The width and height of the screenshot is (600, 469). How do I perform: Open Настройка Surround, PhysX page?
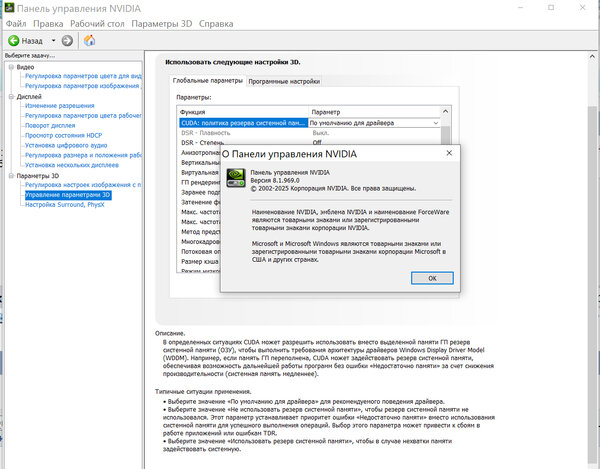65,205
